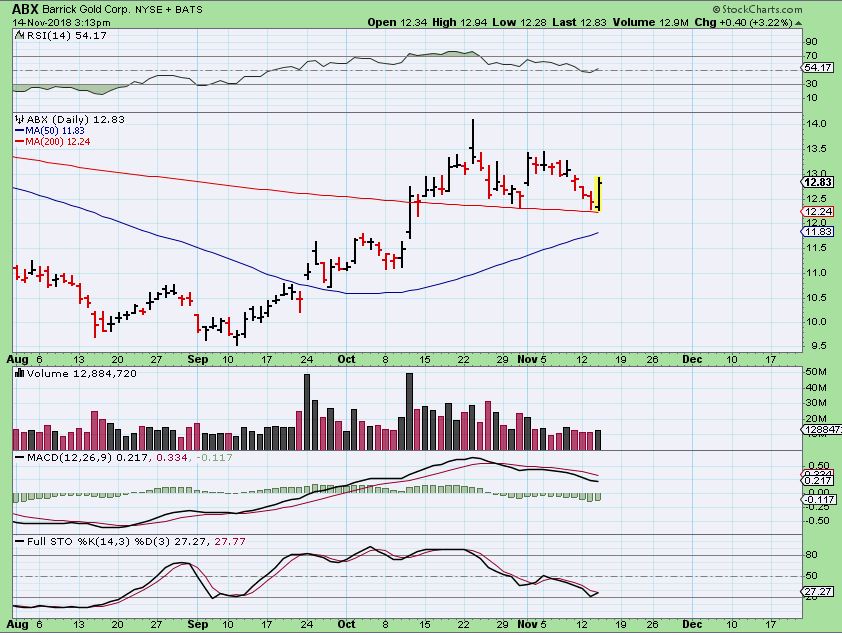Click the black MACD legend line marker
Screen dimensions: 842x635
tap(20, 458)
